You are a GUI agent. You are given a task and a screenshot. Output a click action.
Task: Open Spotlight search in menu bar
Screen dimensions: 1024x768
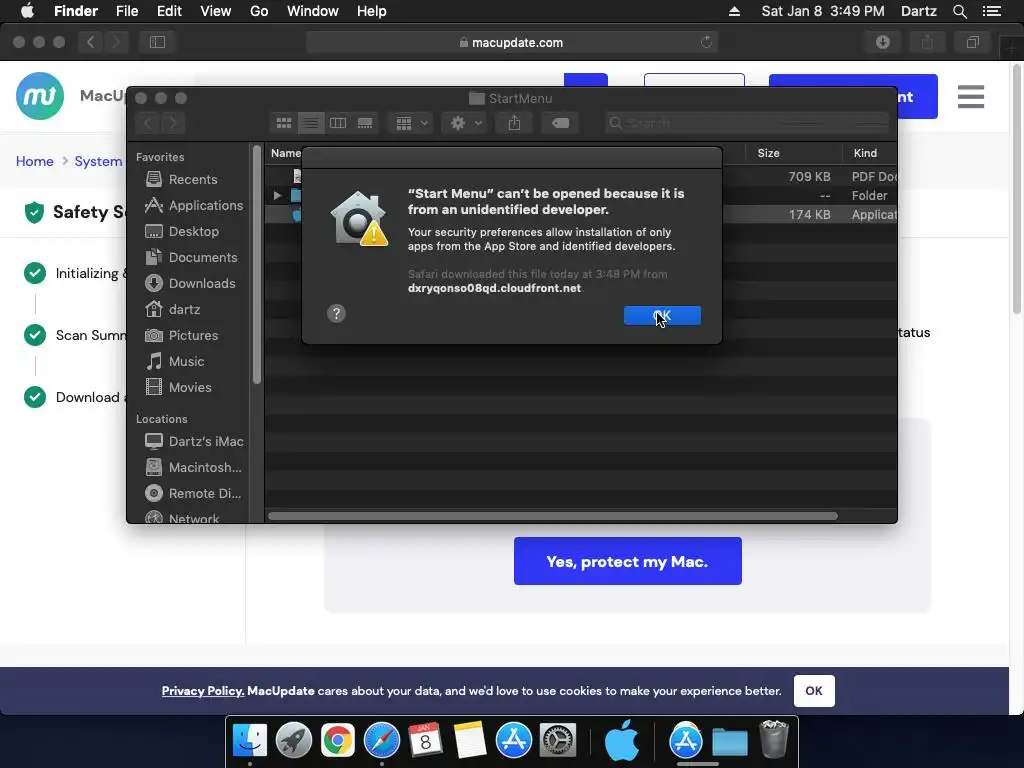(x=959, y=11)
